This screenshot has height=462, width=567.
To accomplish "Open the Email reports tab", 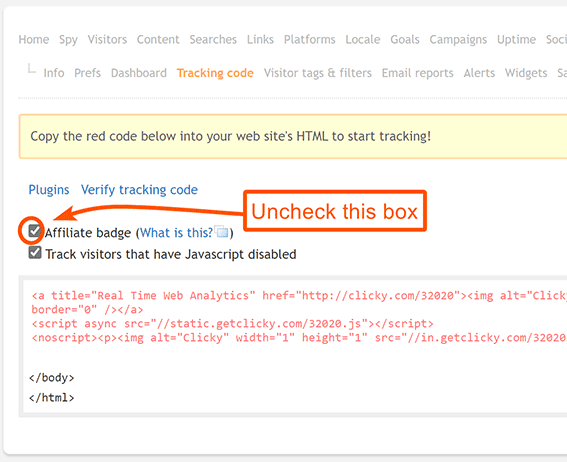I will (418, 73).
